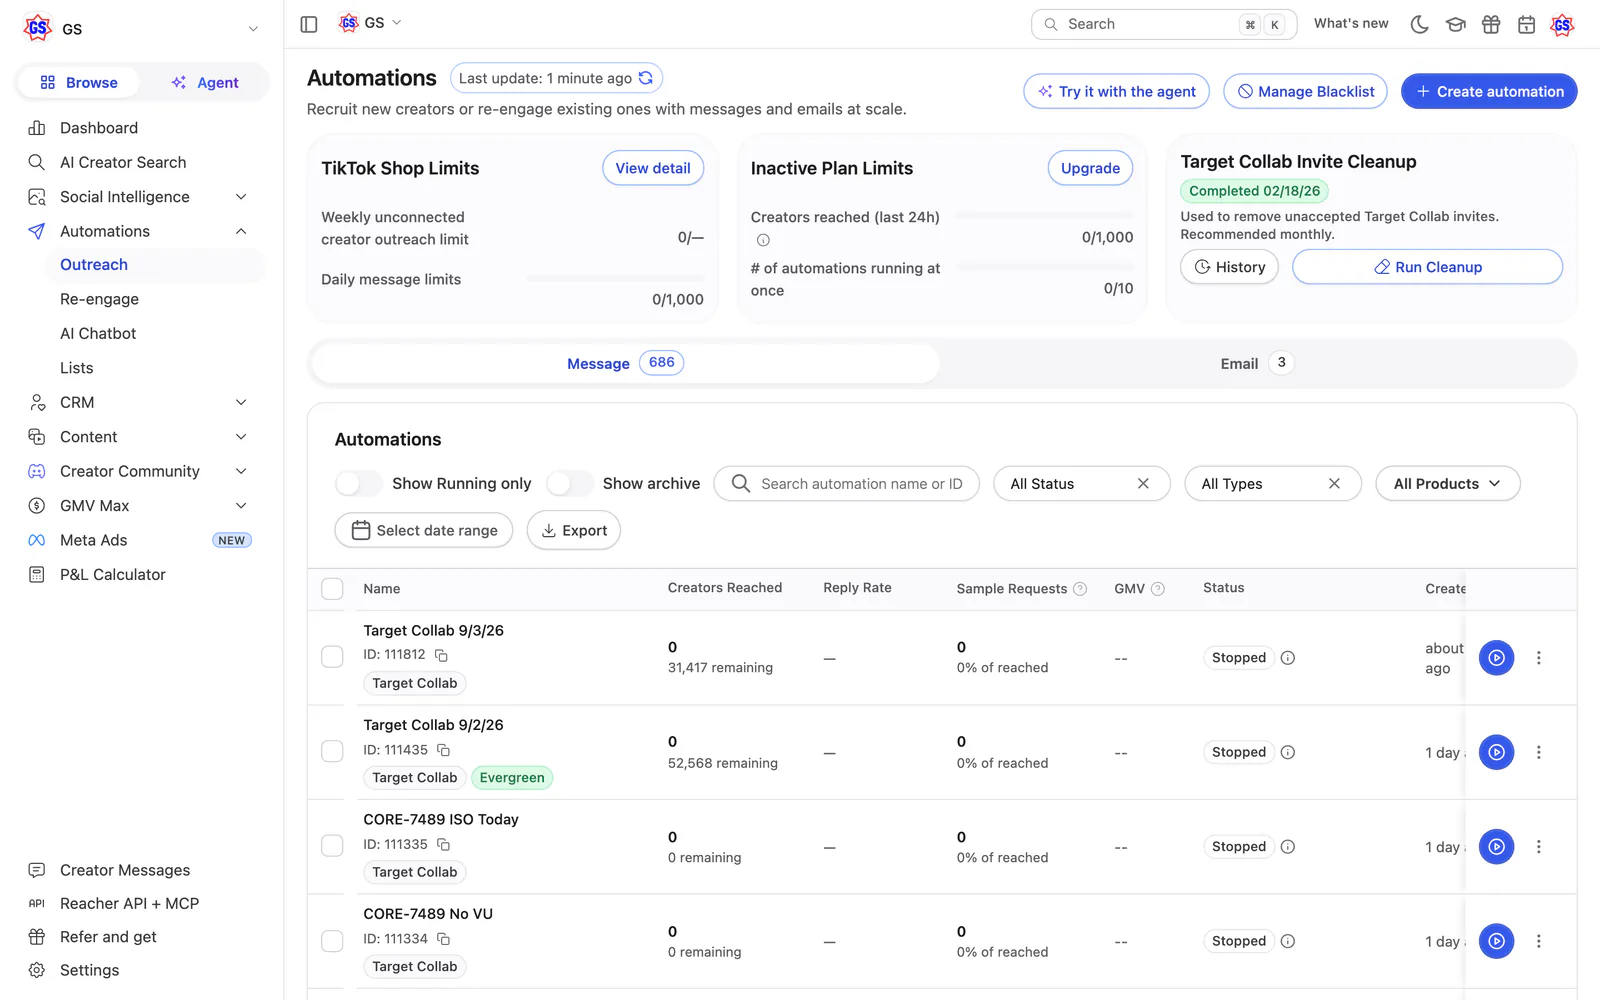Viewport: 1600px width, 1000px height.
Task: Enable Show Running only toggle
Action: coord(358,484)
